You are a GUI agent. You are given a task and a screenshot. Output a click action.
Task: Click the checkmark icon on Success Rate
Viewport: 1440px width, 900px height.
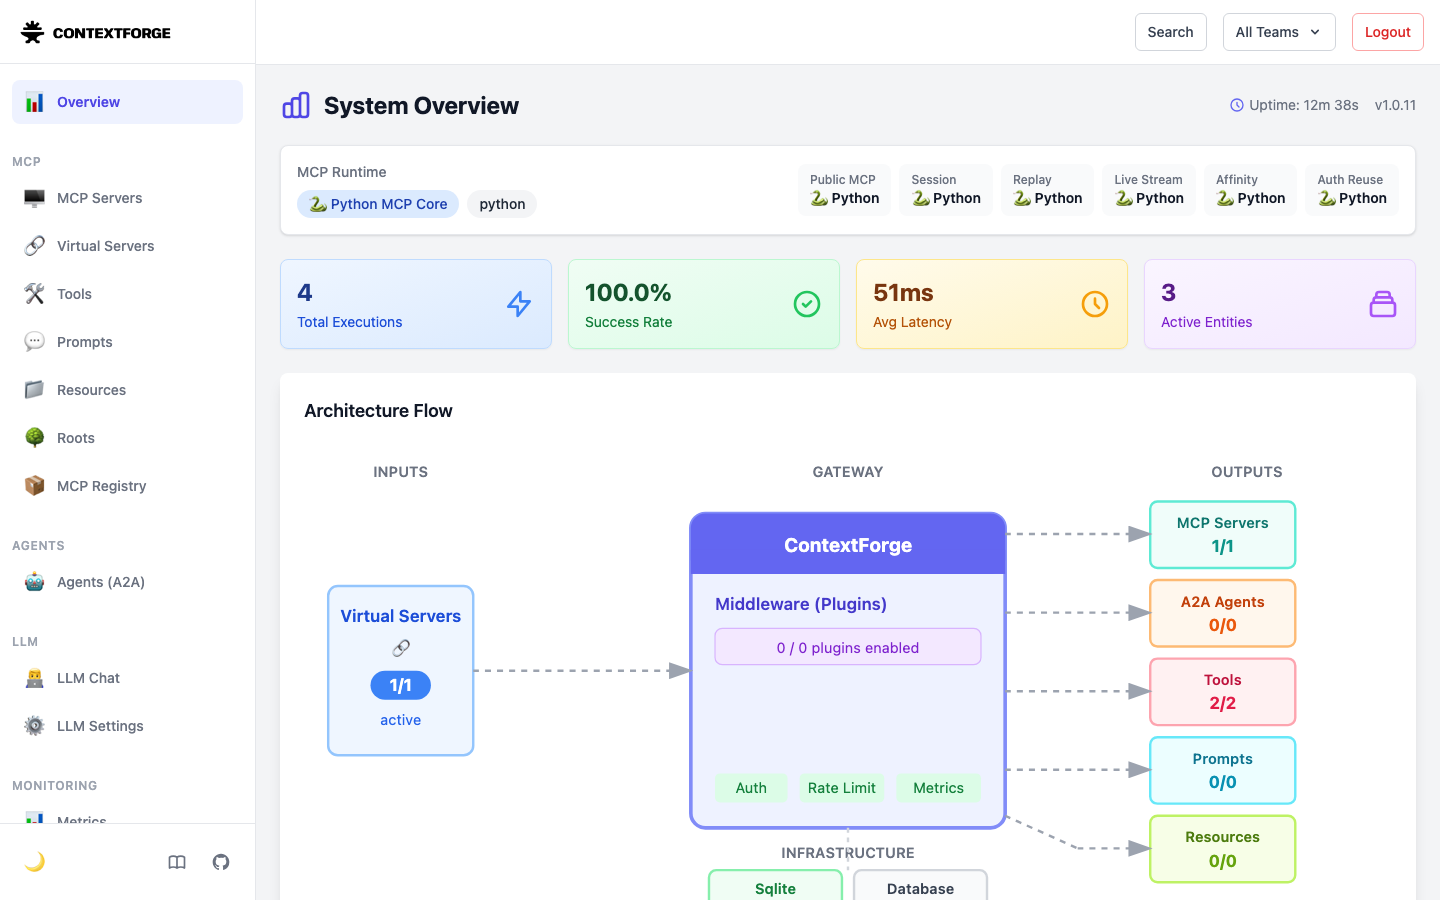tap(807, 304)
